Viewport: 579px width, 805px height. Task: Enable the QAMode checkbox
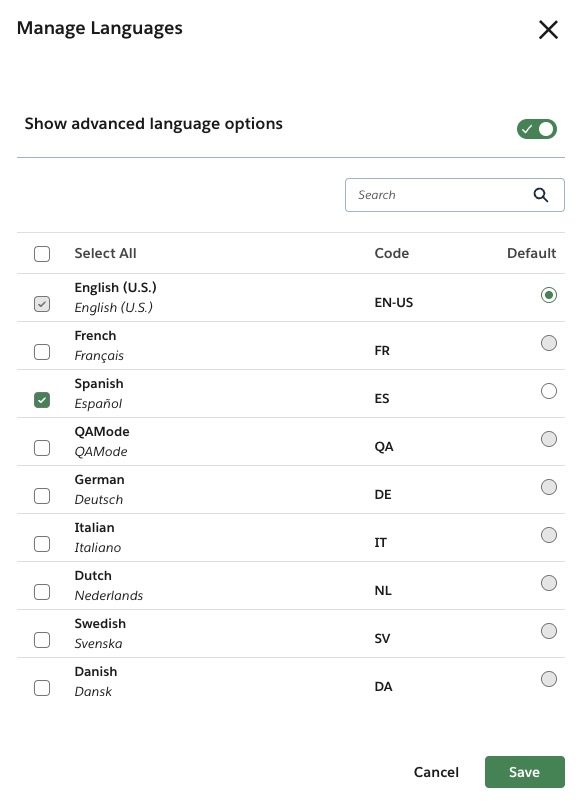pos(42,448)
